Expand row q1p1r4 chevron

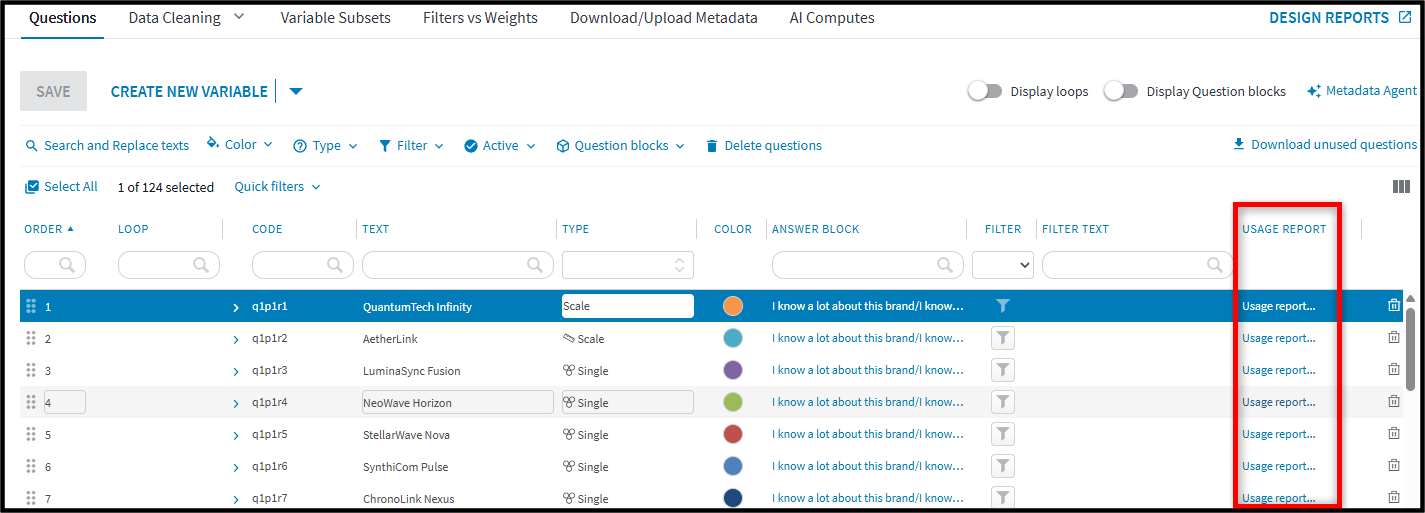237,403
